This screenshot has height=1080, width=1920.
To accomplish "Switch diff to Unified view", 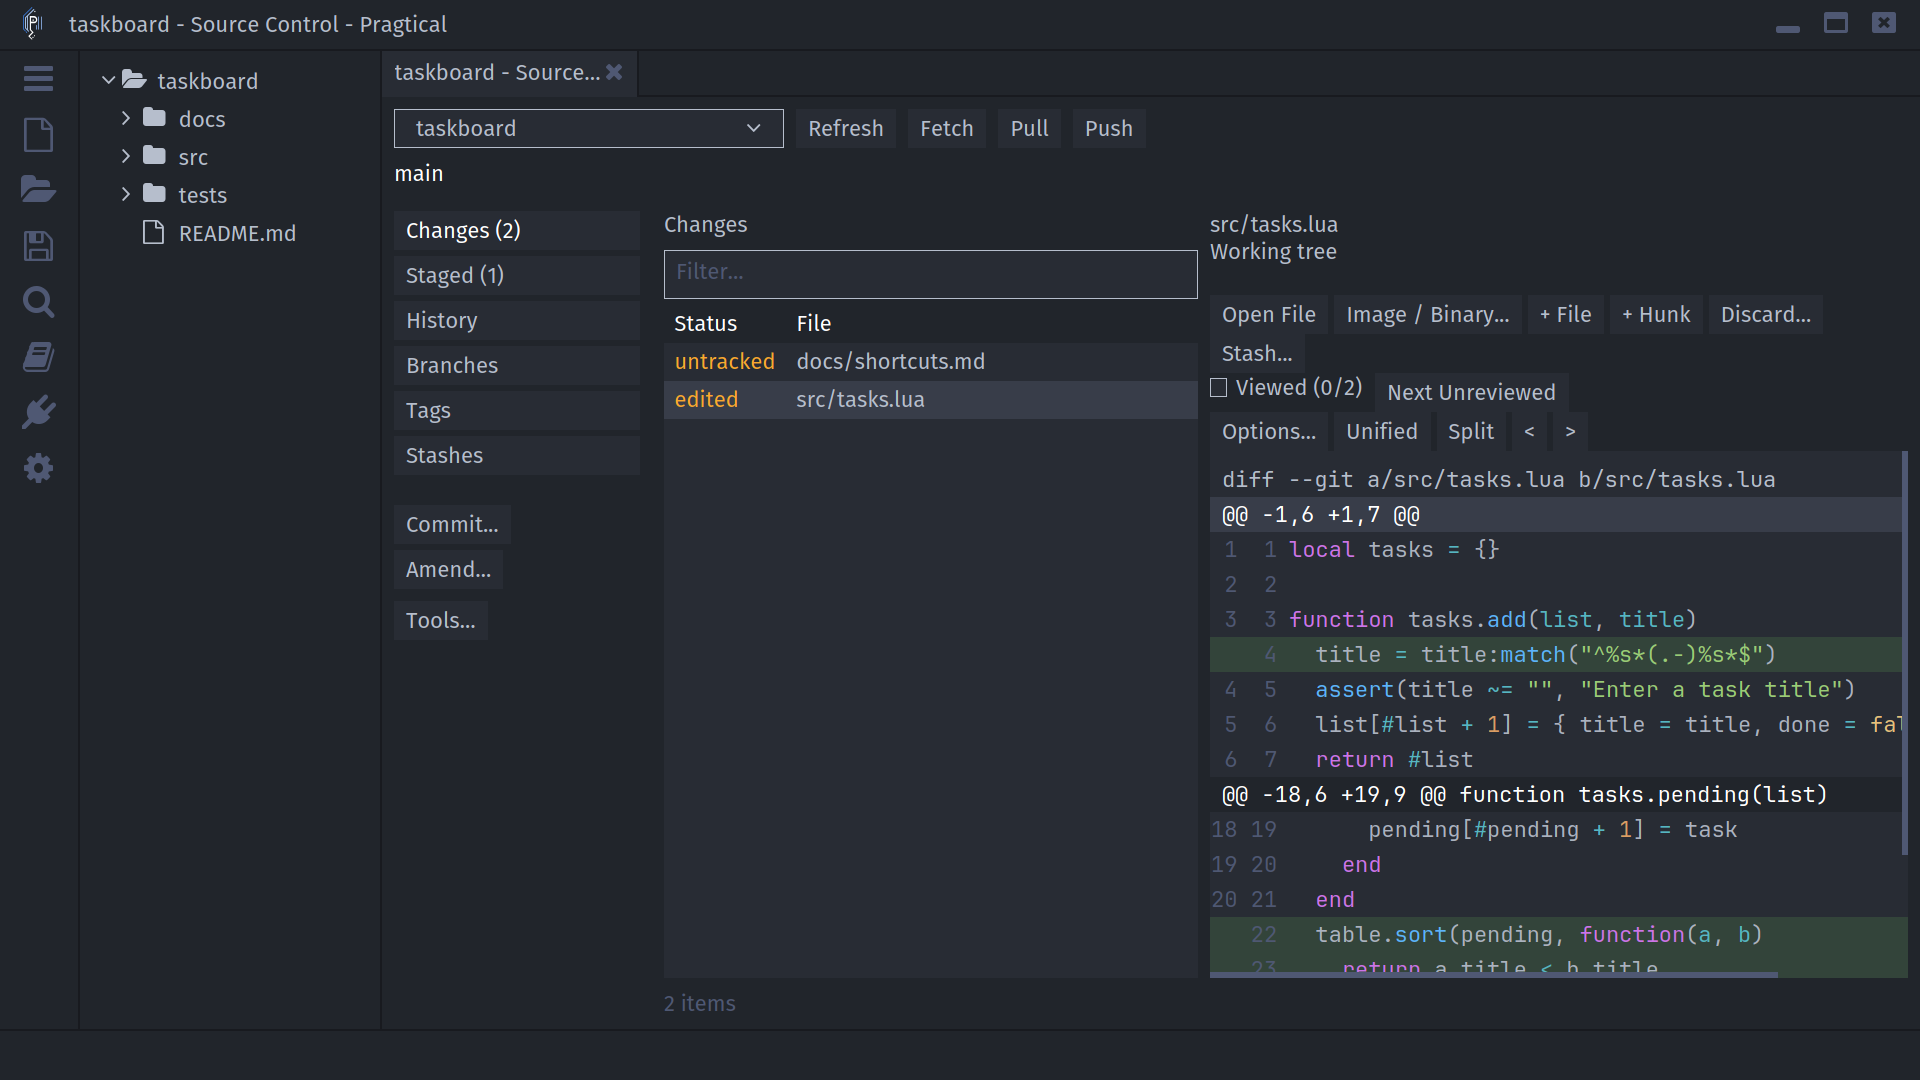I will (x=1382, y=431).
